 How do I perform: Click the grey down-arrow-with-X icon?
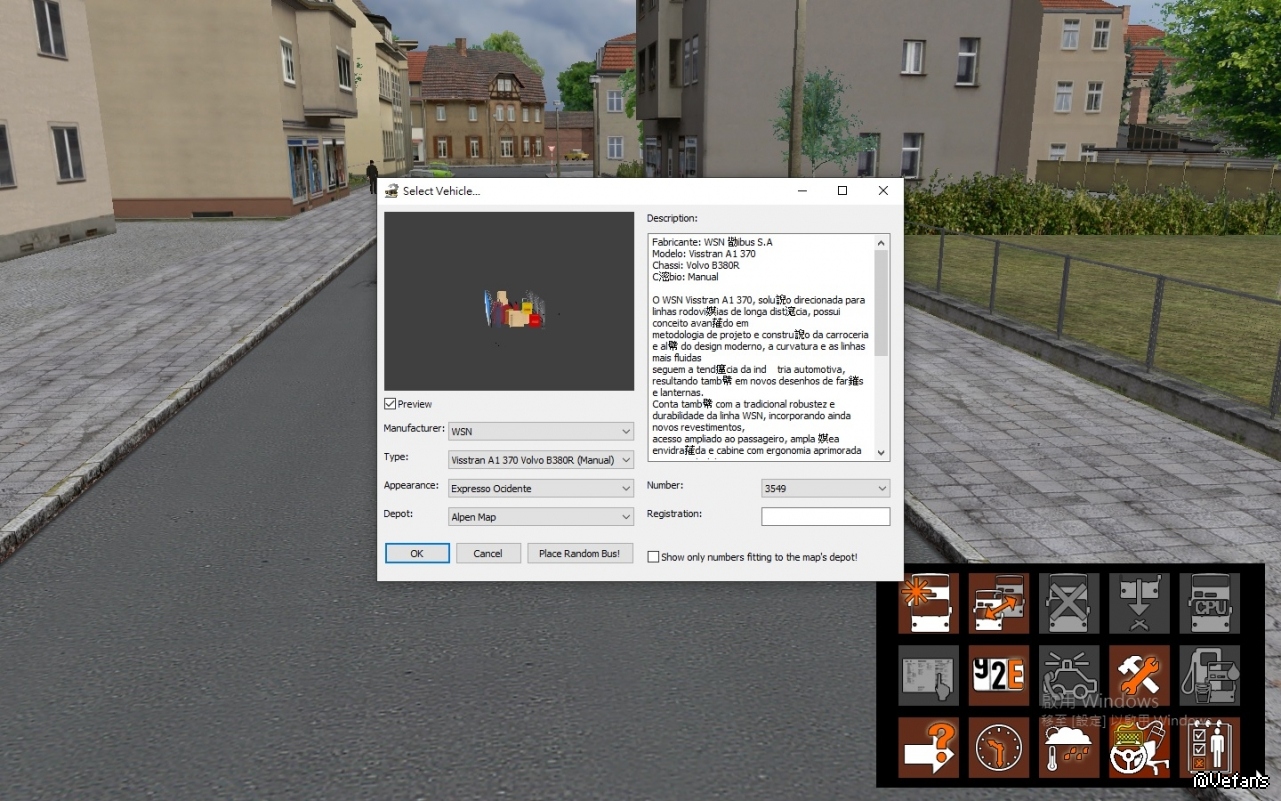1139,603
